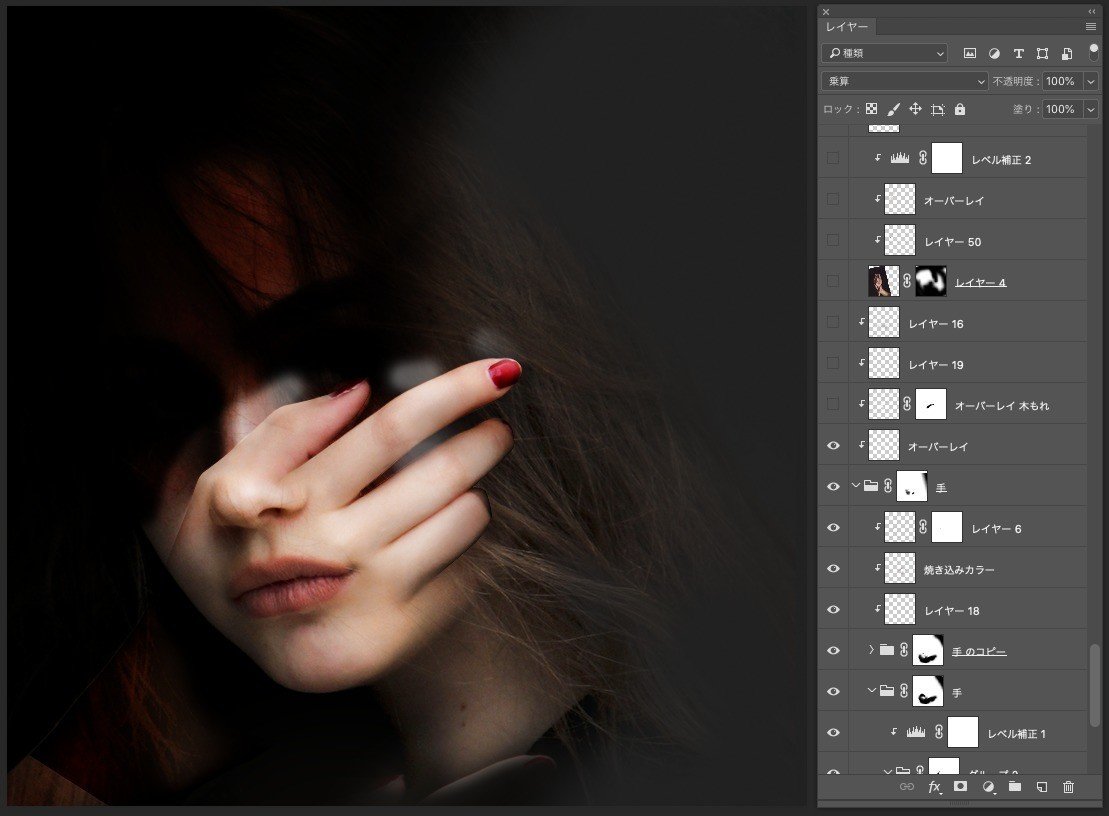The width and height of the screenshot is (1109, 816).
Task: Click the 不透明度 100% value field
Action: click(x=1062, y=81)
